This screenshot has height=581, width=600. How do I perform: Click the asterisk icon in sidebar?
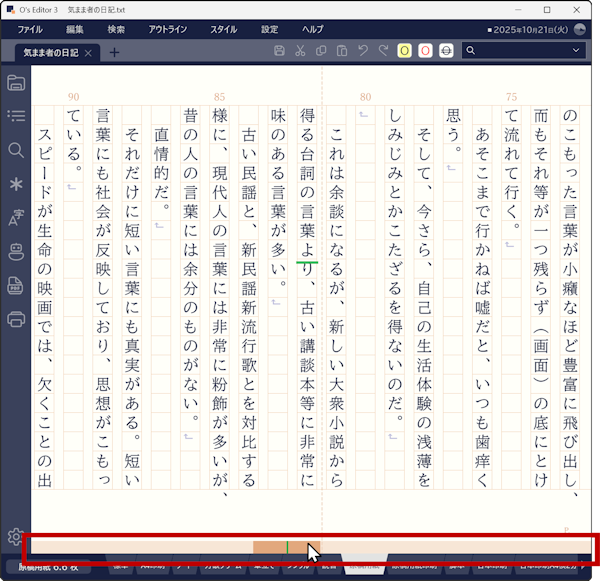click(16, 184)
